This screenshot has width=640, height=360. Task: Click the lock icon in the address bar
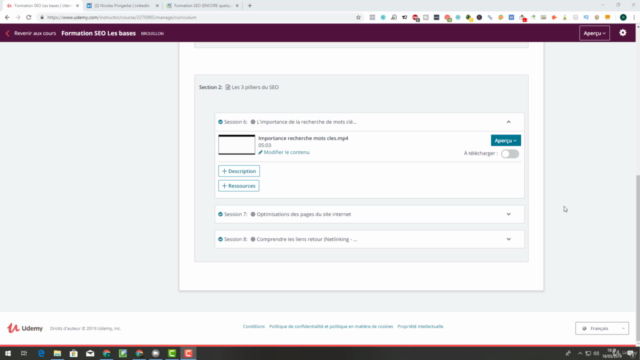pyautogui.click(x=42, y=18)
